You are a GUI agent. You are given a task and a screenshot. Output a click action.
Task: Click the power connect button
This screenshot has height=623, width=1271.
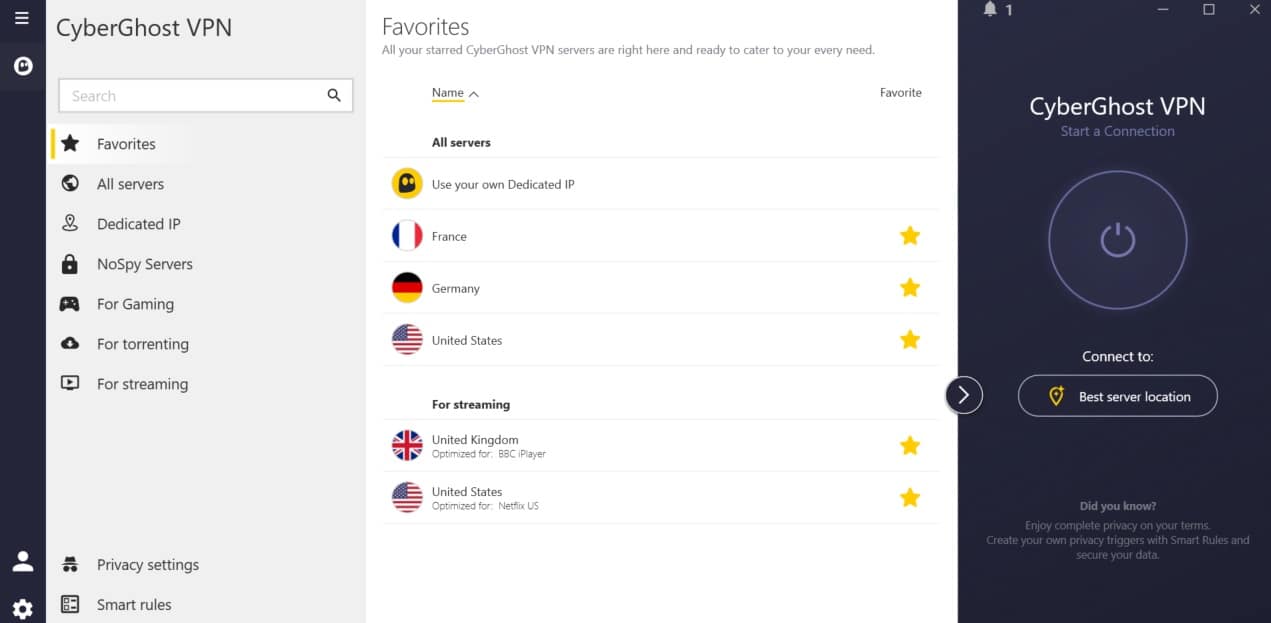coord(1117,240)
